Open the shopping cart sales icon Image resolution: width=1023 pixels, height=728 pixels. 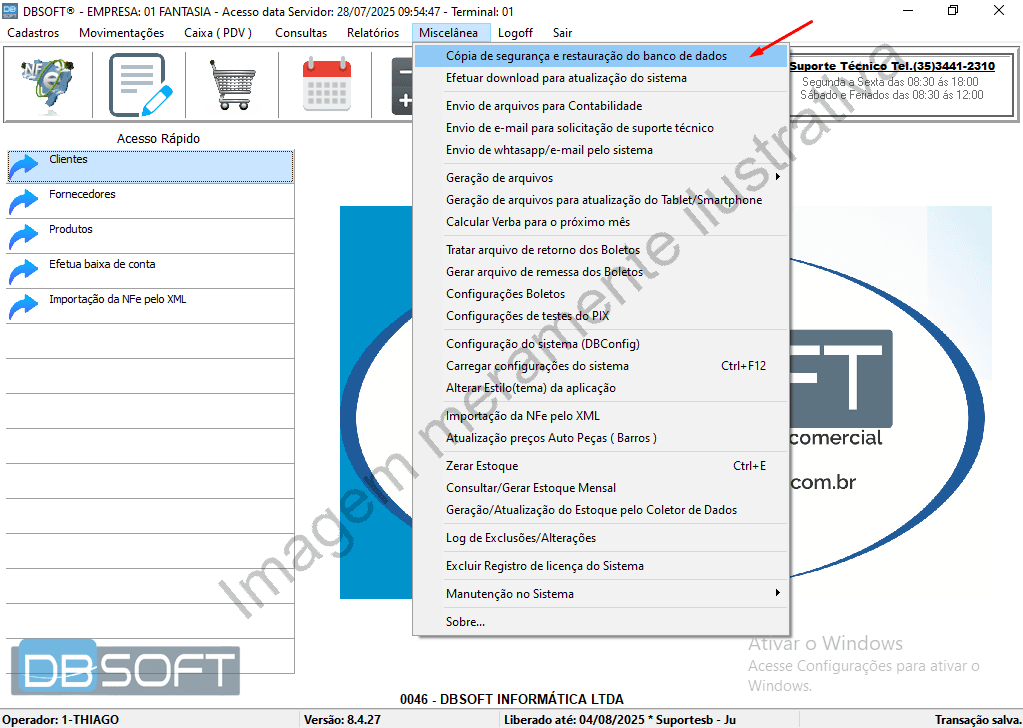coord(232,85)
